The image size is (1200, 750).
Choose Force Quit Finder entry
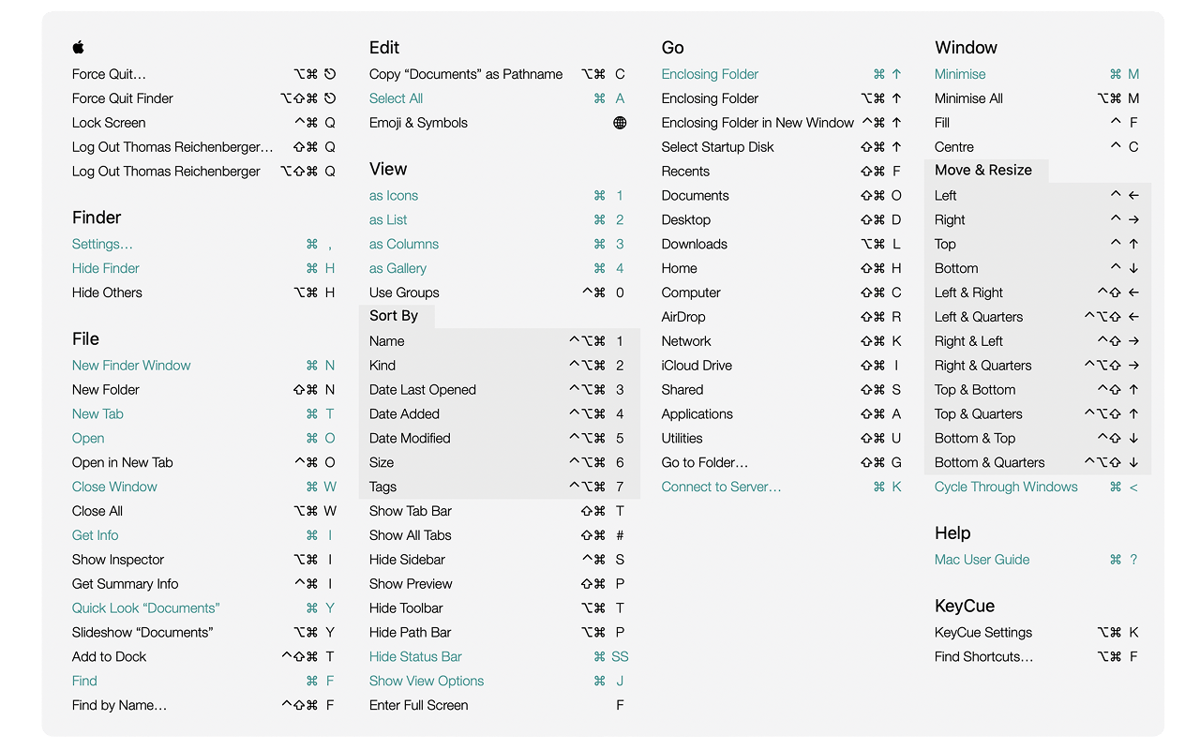tap(123, 98)
